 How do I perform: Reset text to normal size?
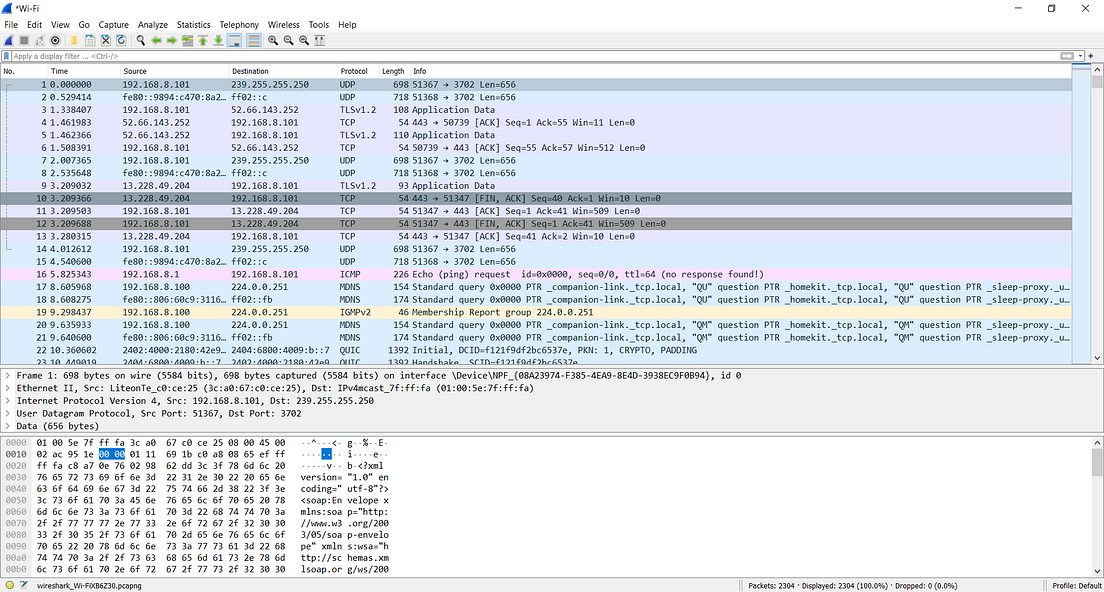(x=303, y=41)
